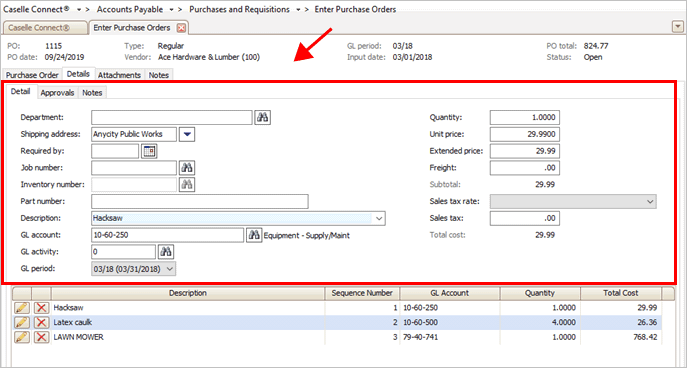
Task: Click the GL account field 10-60-250
Action: (x=167, y=235)
